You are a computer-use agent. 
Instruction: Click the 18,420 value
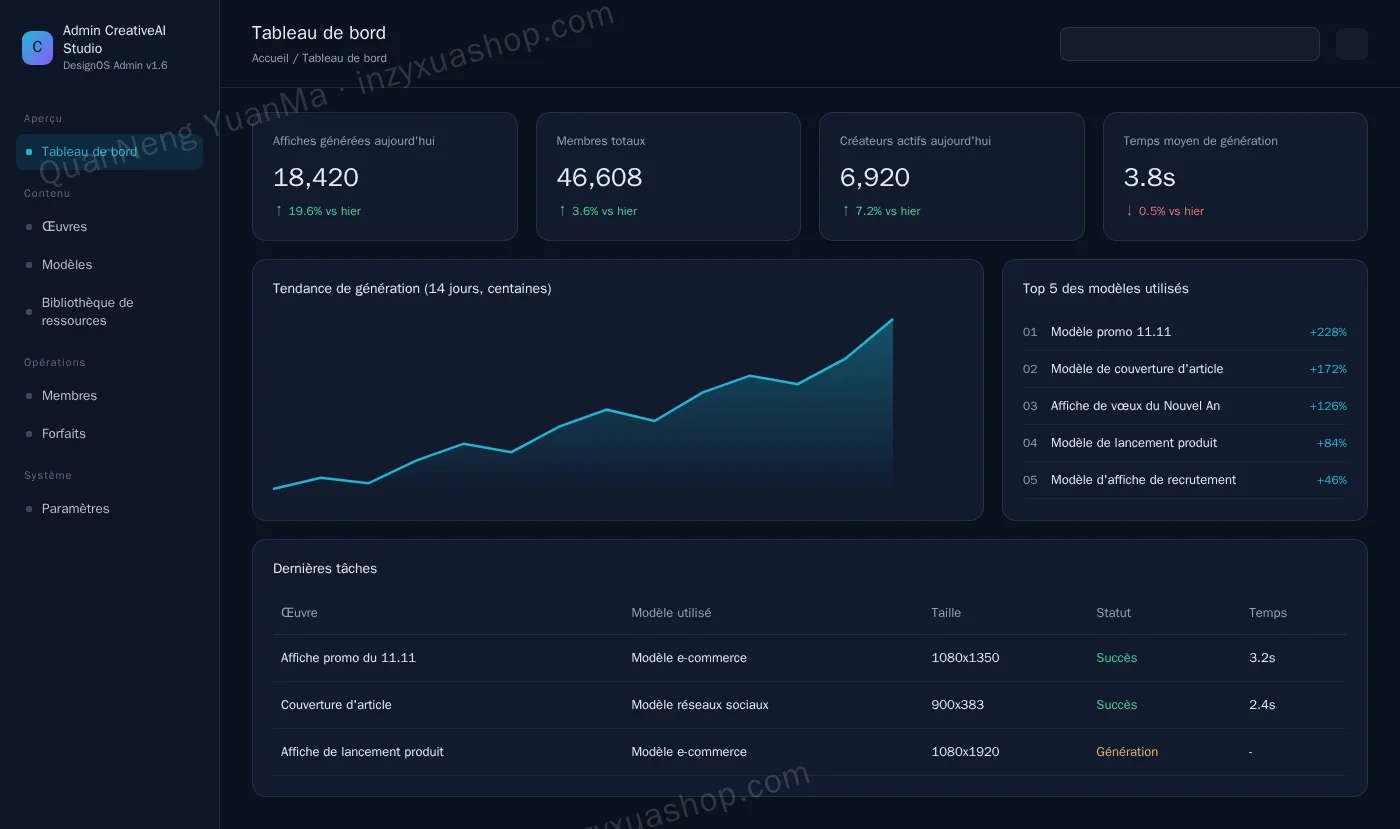[x=316, y=178]
